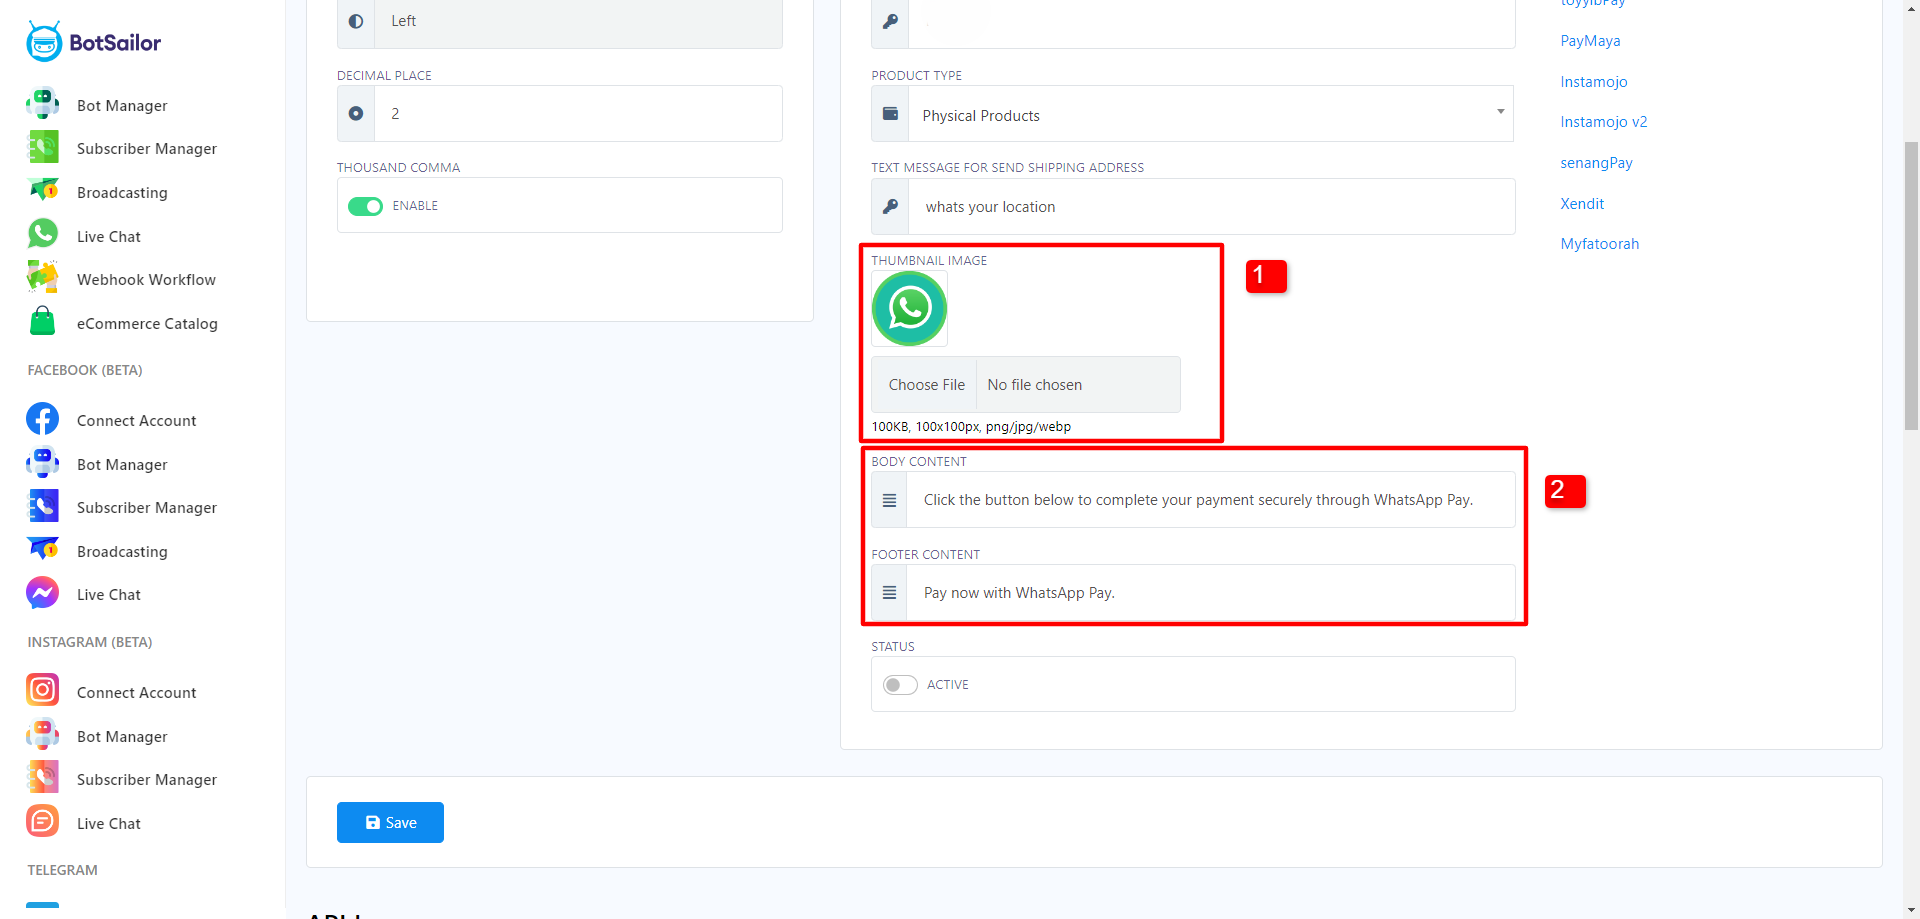
Task: Click the BotSailor logo
Action: (x=93, y=42)
